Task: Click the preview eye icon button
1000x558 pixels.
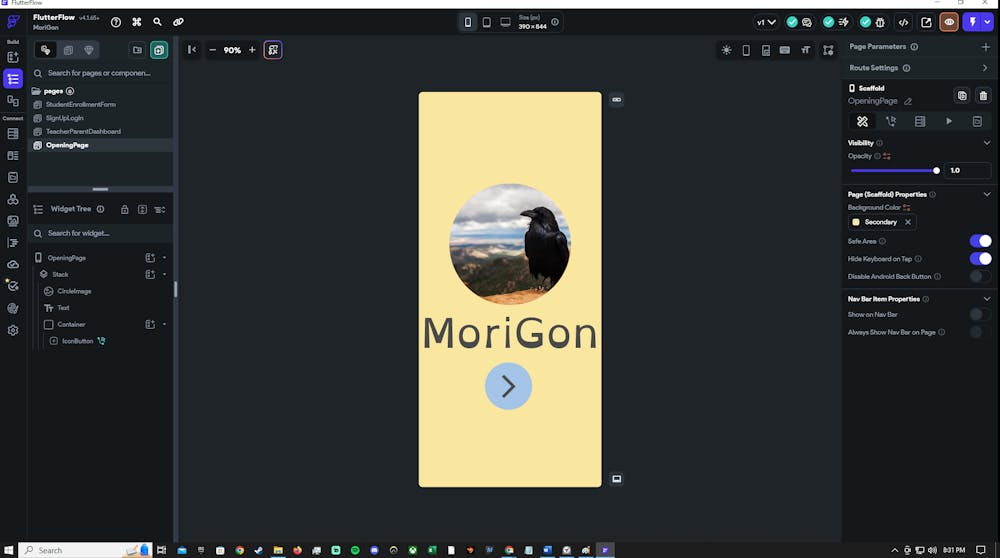Action: pyautogui.click(x=949, y=22)
